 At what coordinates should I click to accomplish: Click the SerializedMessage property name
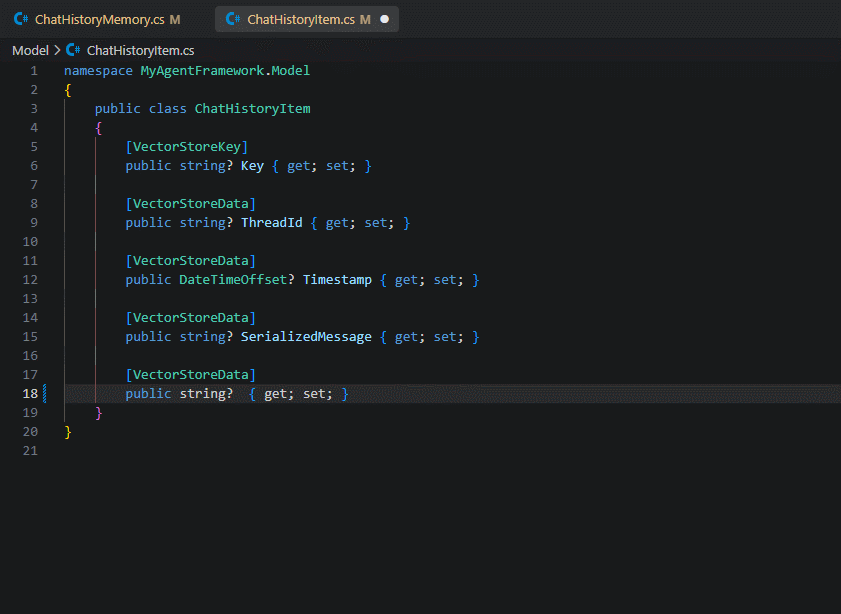coord(306,337)
